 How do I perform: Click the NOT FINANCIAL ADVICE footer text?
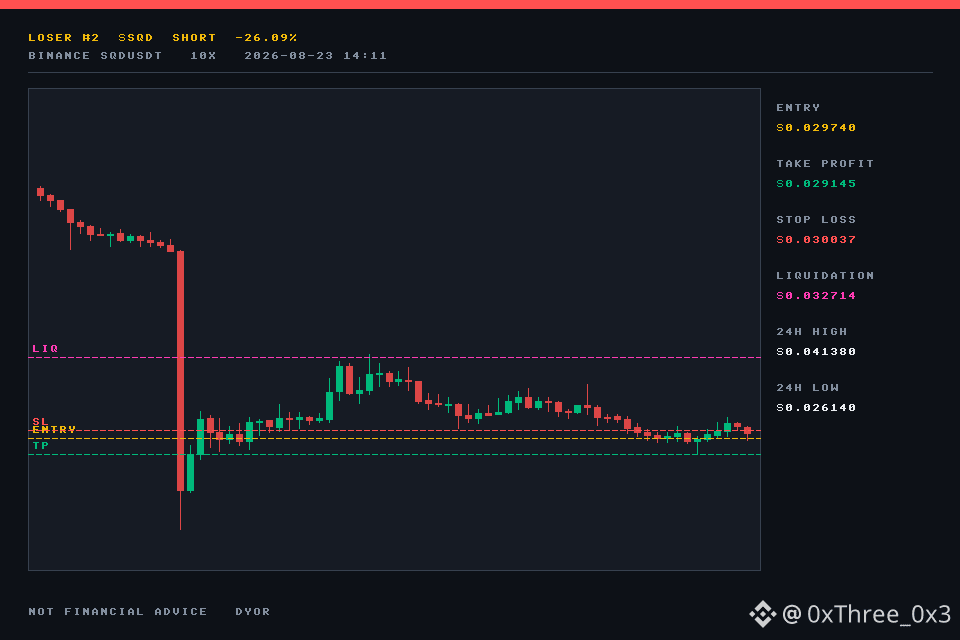click(118, 611)
